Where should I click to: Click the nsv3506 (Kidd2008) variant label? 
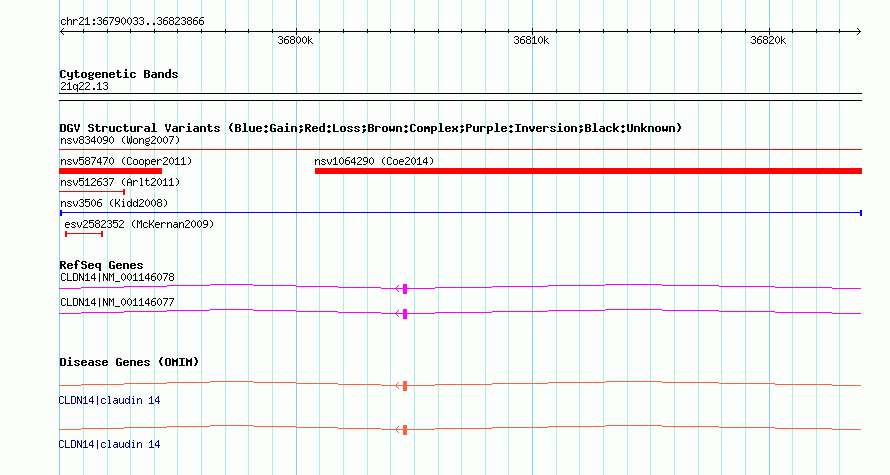pos(114,203)
